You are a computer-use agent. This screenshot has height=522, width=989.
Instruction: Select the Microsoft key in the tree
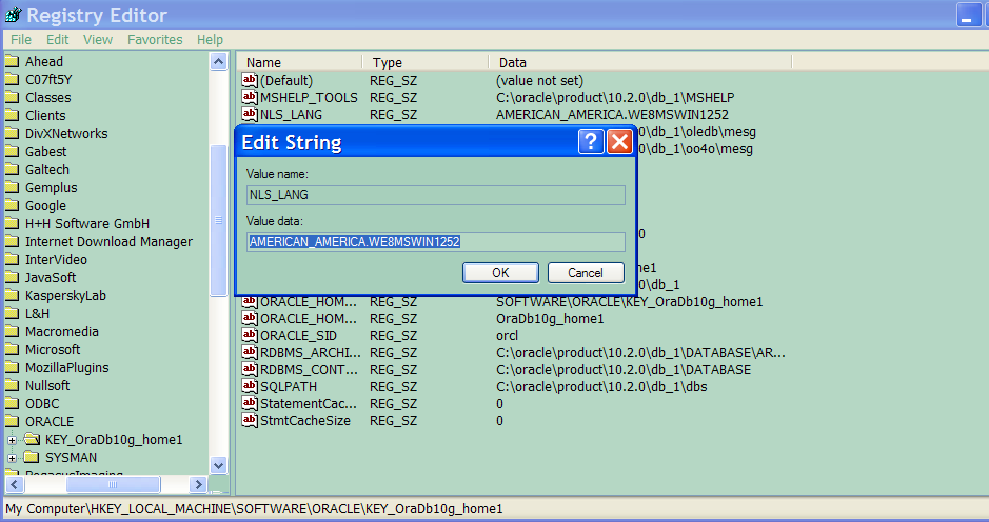tap(52, 350)
